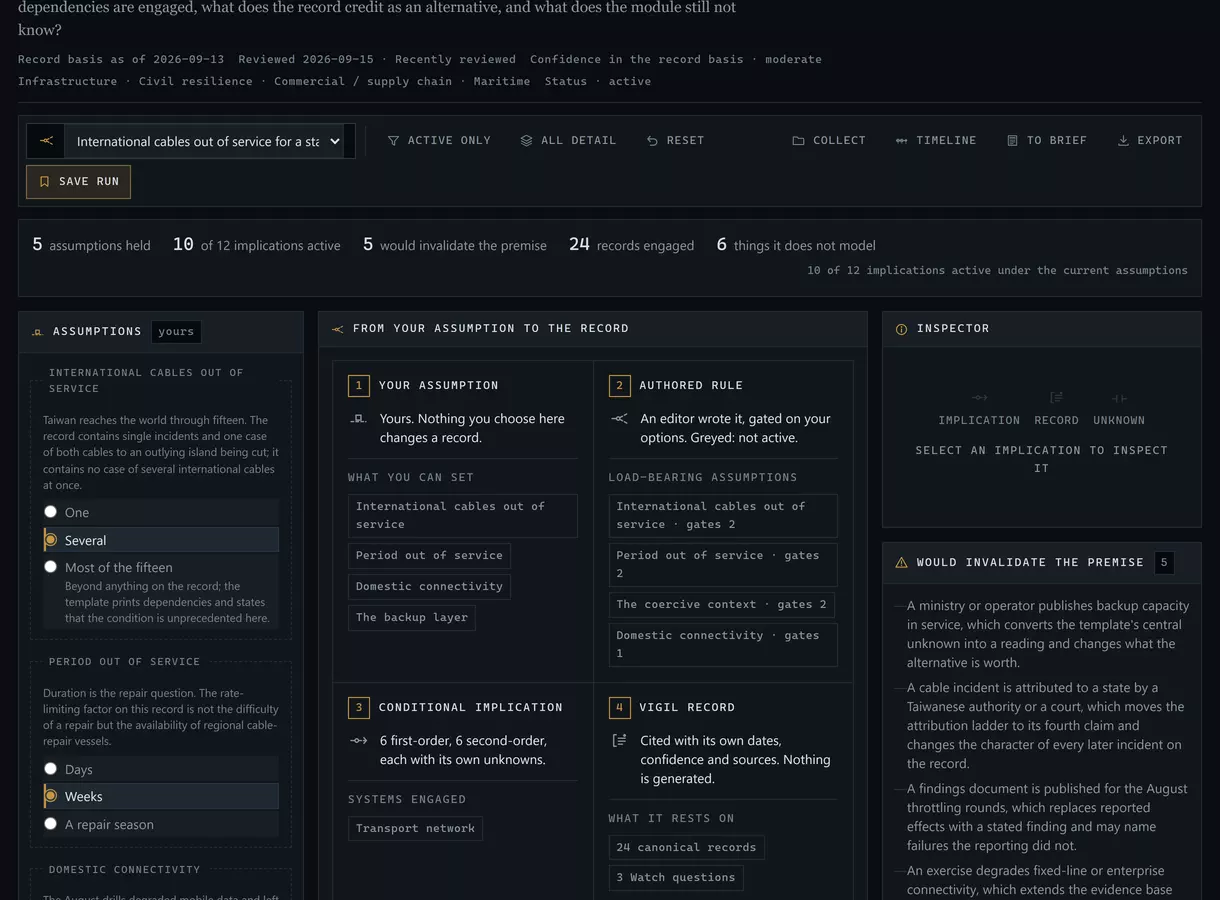1220x900 pixels.
Task: Click the ALL DETAIL button
Action: (x=568, y=141)
